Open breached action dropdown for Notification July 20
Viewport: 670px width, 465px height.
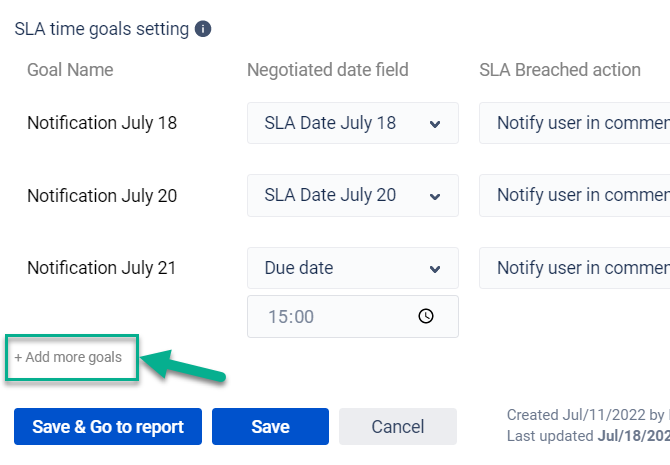click(x=575, y=195)
